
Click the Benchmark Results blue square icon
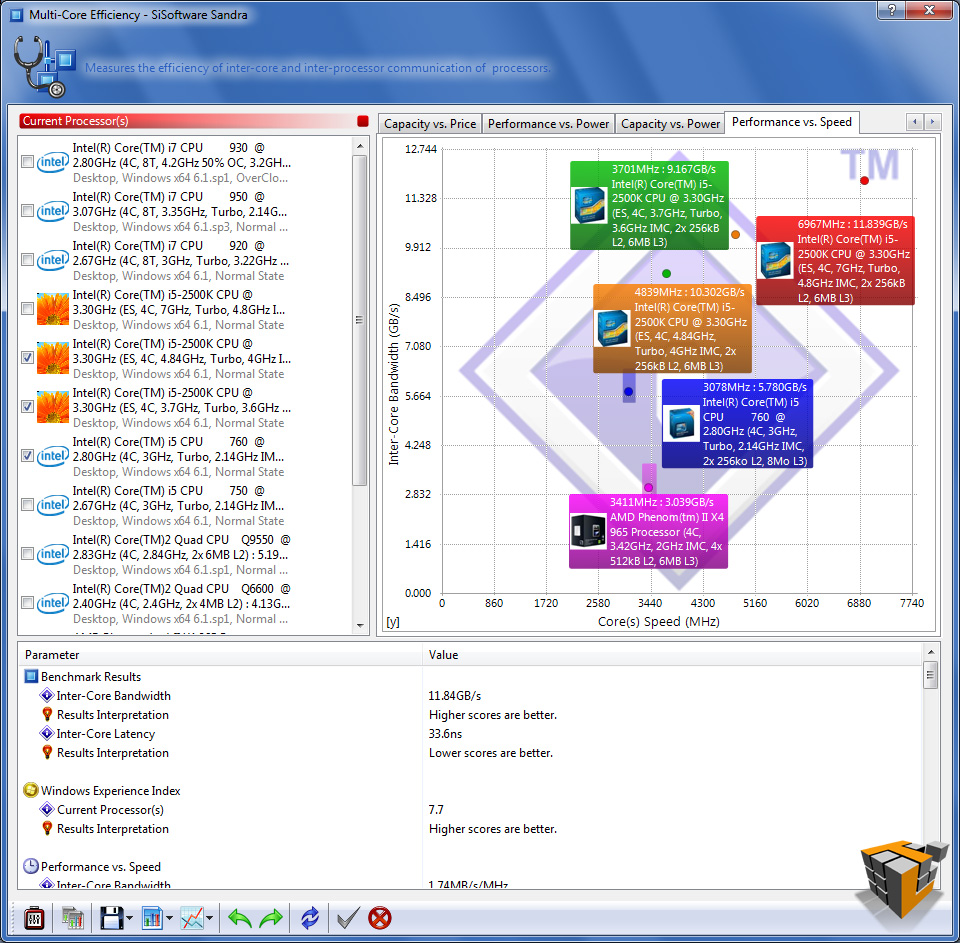pyautogui.click(x=31, y=677)
